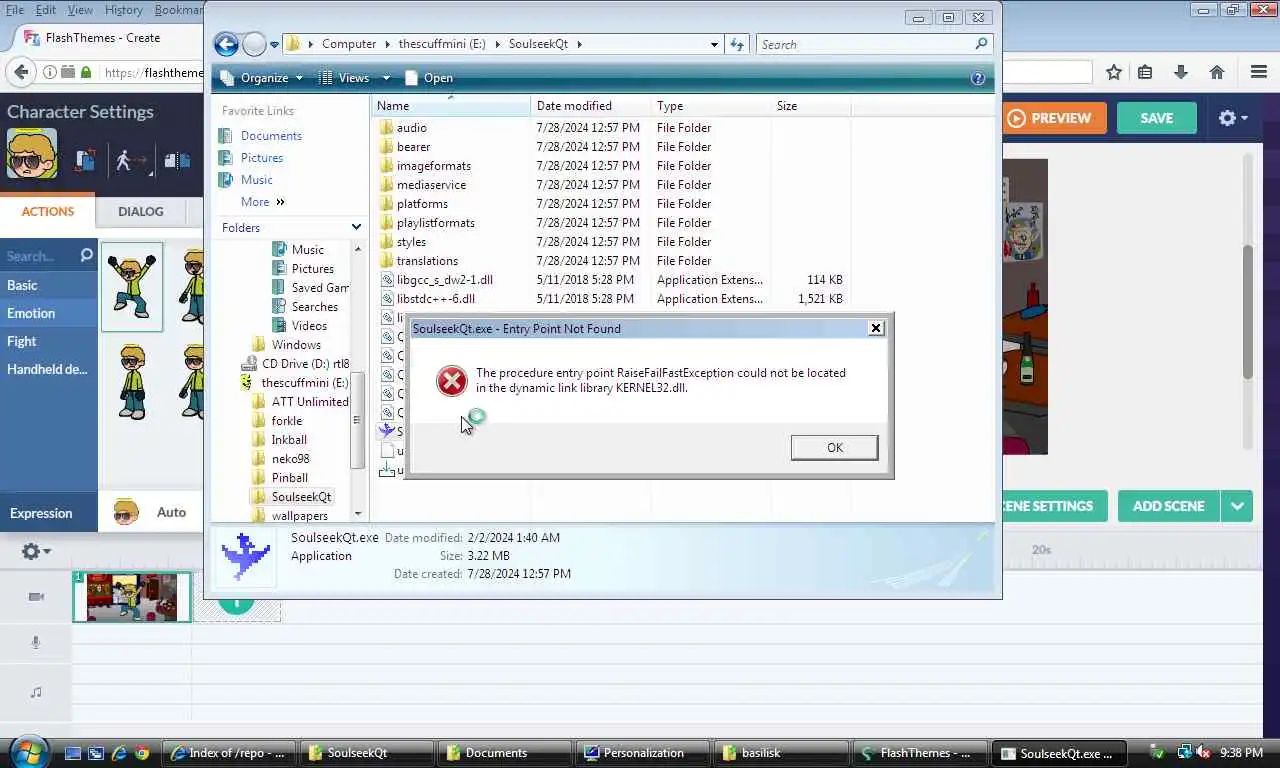This screenshot has height=768, width=1280.
Task: Select the Saved Games tree item
Action: [x=319, y=288]
